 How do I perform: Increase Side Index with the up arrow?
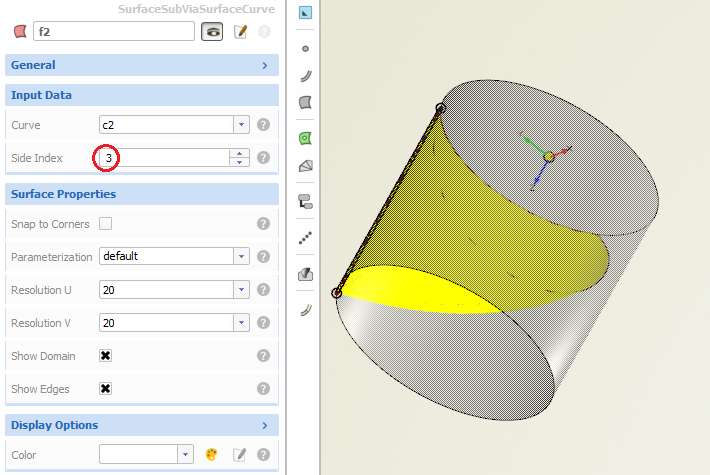click(240, 154)
